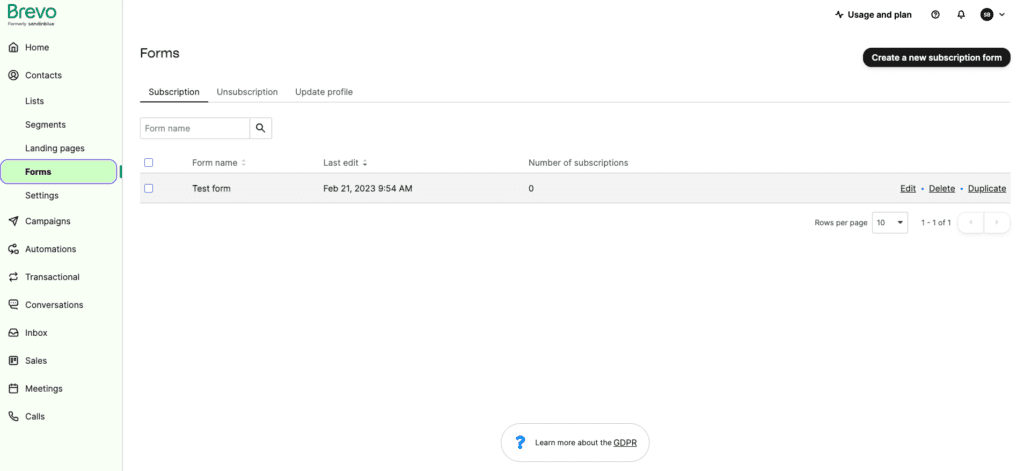The height and width of the screenshot is (471, 1024).
Task: Click the Sales board icon
Action: point(13,361)
